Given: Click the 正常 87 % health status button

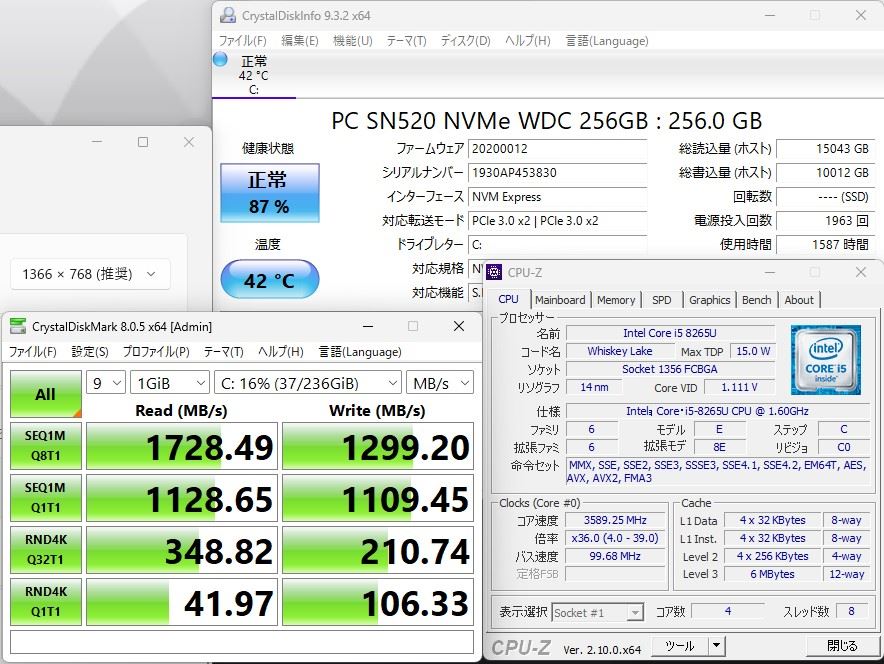Looking at the screenshot, I should click(269, 193).
